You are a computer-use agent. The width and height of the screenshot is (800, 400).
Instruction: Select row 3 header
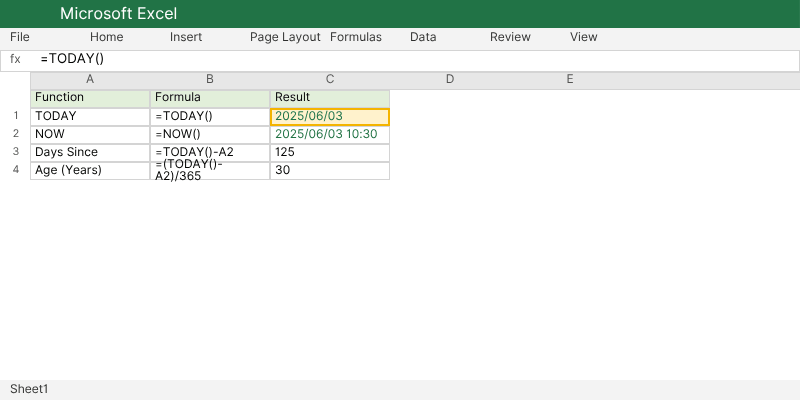[16, 152]
